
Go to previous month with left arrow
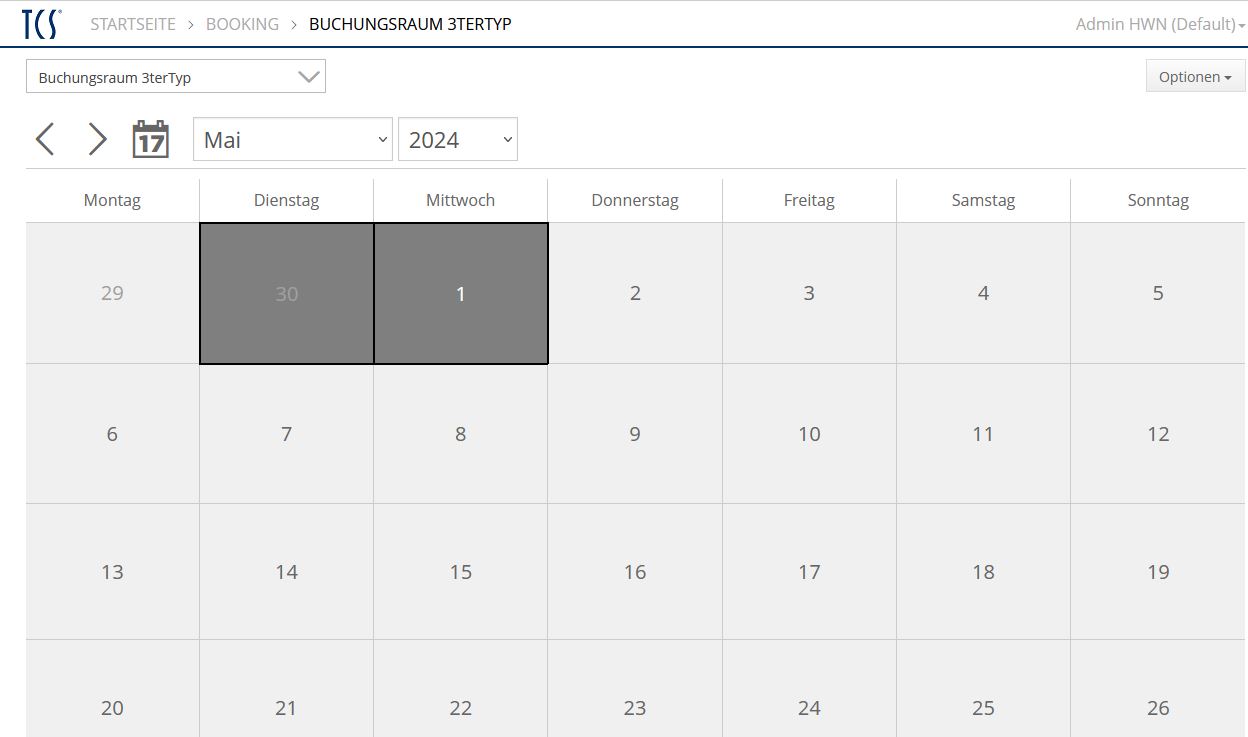point(45,139)
